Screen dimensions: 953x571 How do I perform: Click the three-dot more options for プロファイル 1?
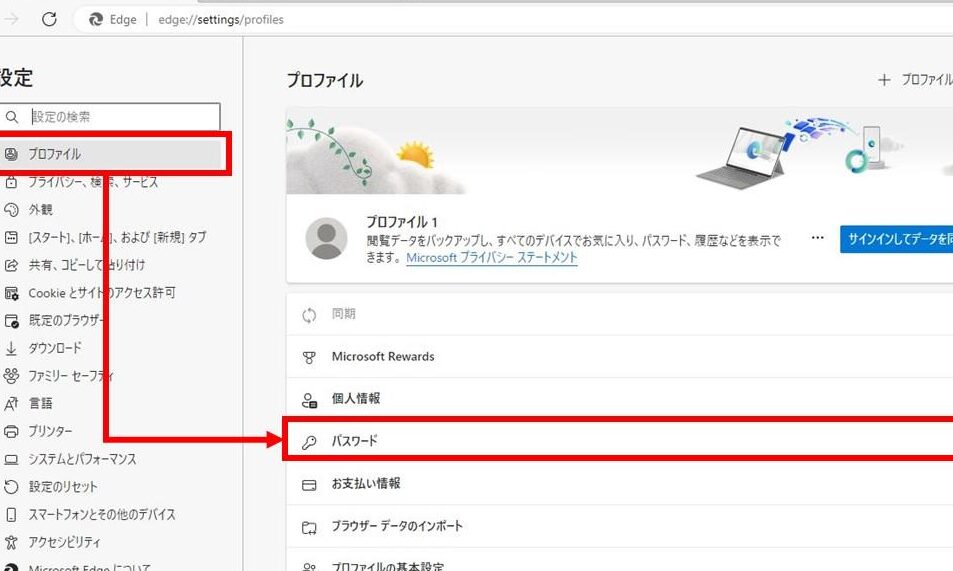click(818, 239)
